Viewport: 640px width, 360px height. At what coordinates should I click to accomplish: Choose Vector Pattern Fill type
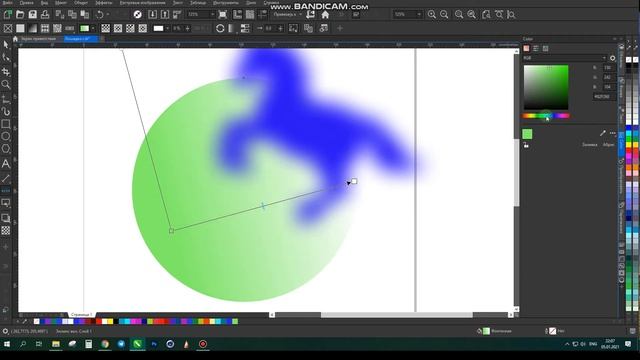tap(45, 28)
